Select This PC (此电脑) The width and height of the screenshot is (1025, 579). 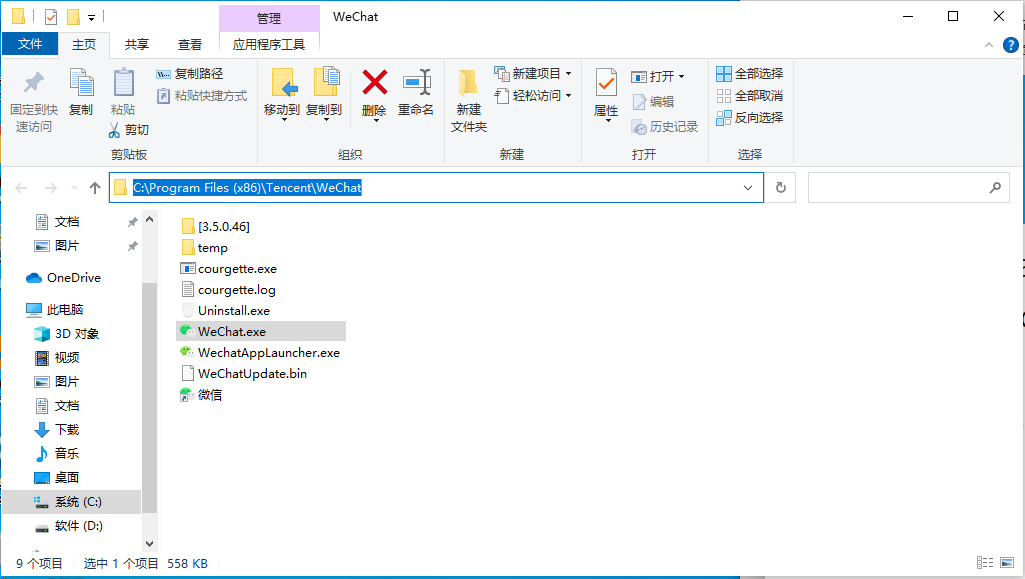[55, 310]
